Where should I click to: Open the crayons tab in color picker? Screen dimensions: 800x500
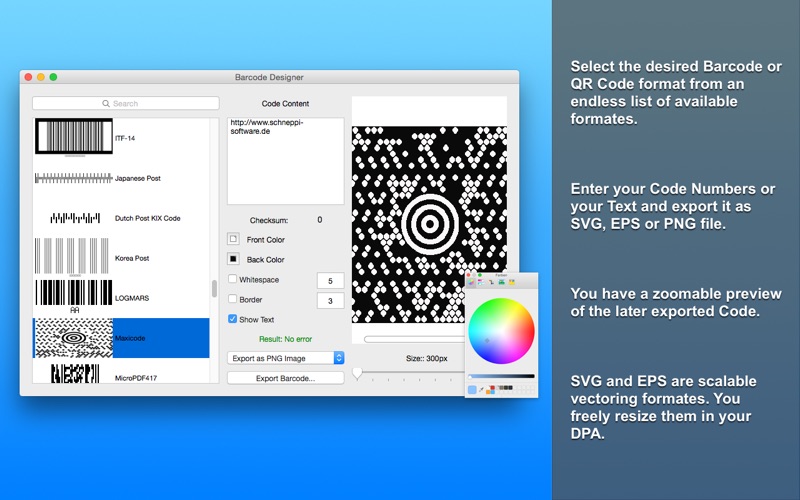(512, 282)
